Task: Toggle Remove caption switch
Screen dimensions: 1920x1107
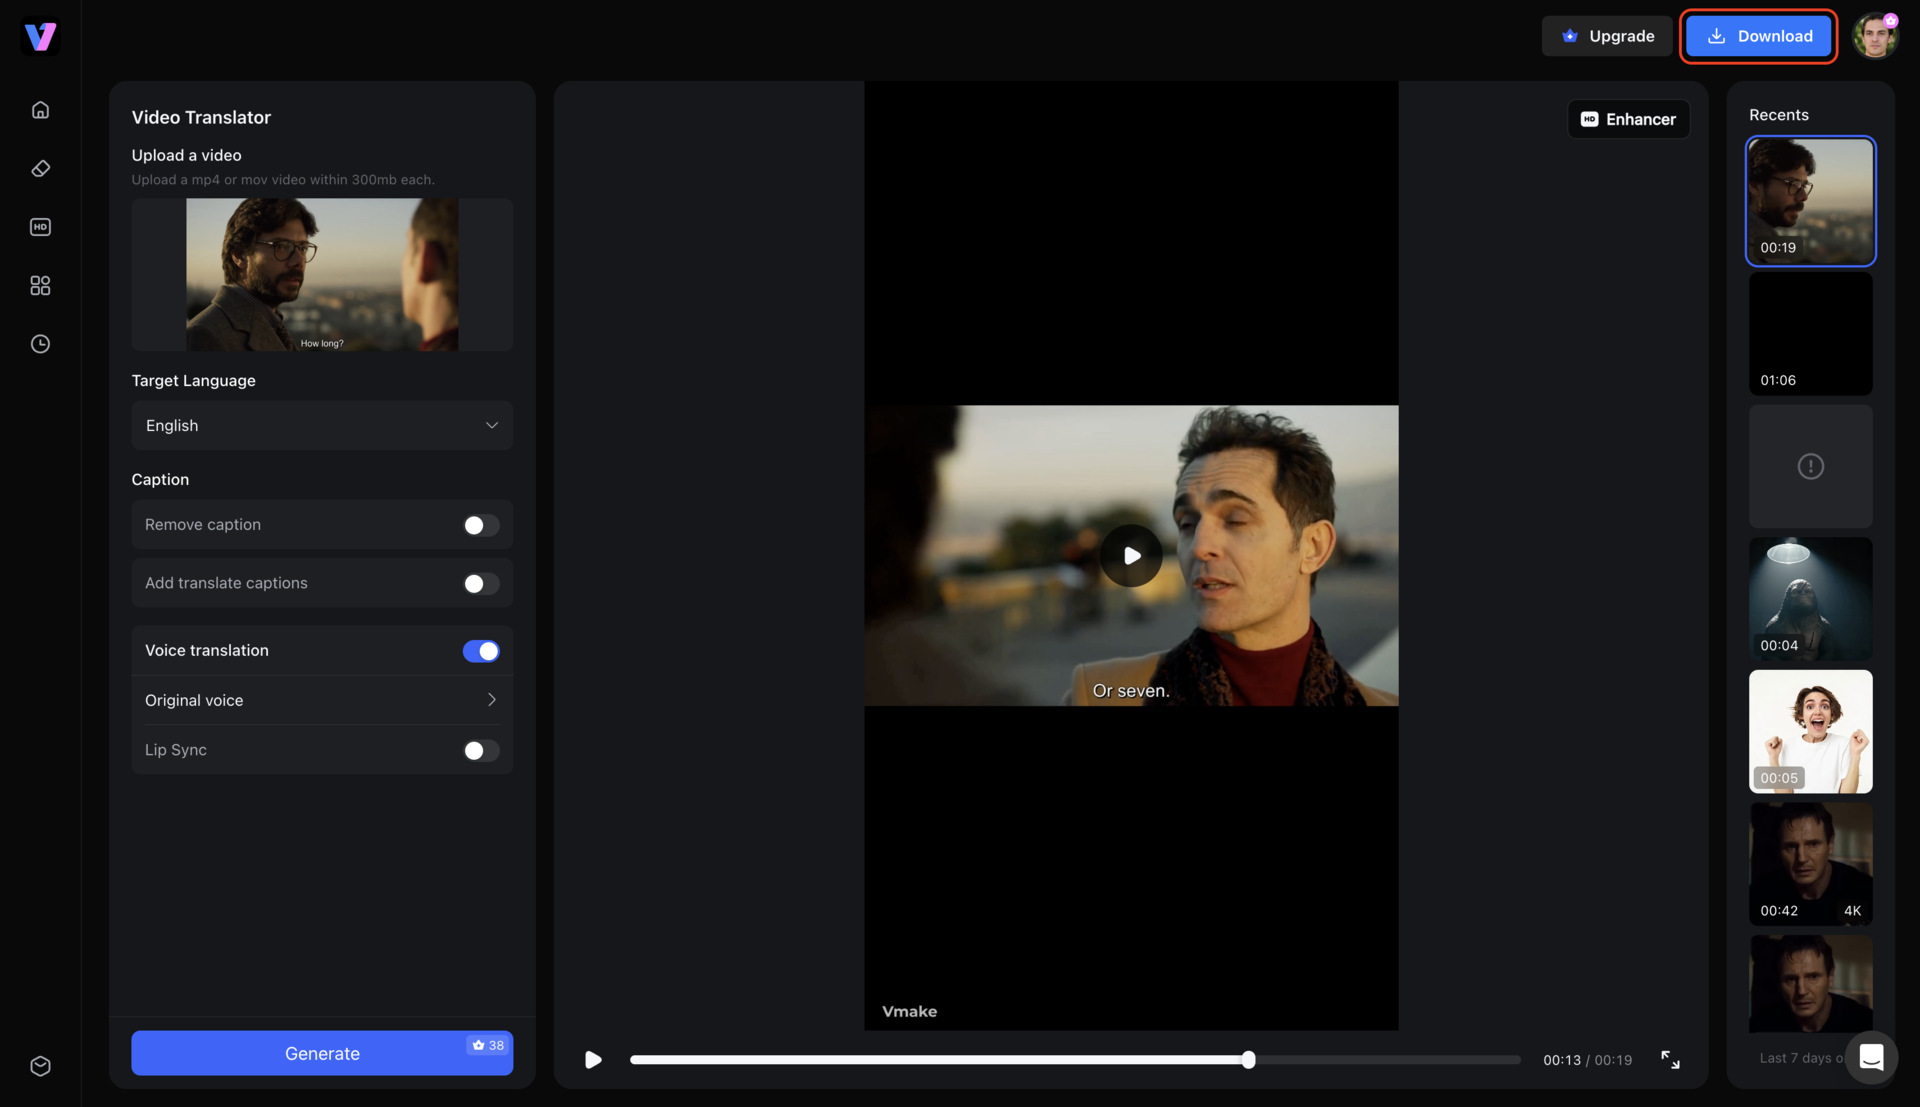Action: pyautogui.click(x=481, y=525)
